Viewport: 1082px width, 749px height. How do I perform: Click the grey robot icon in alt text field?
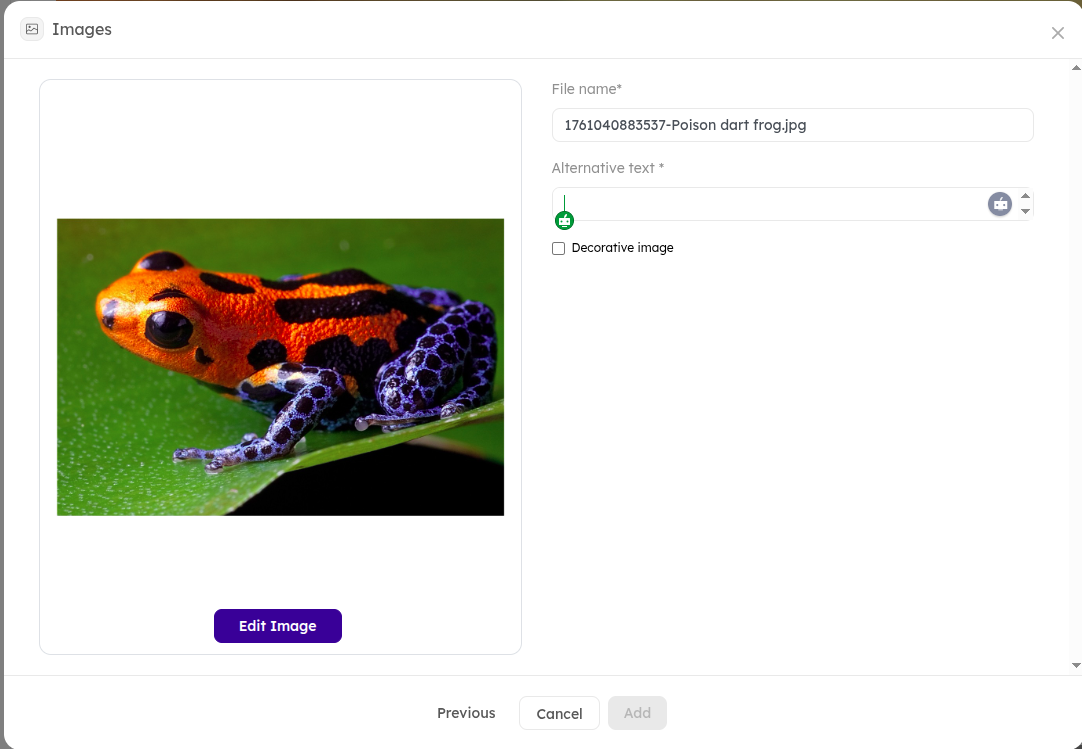coord(1000,204)
